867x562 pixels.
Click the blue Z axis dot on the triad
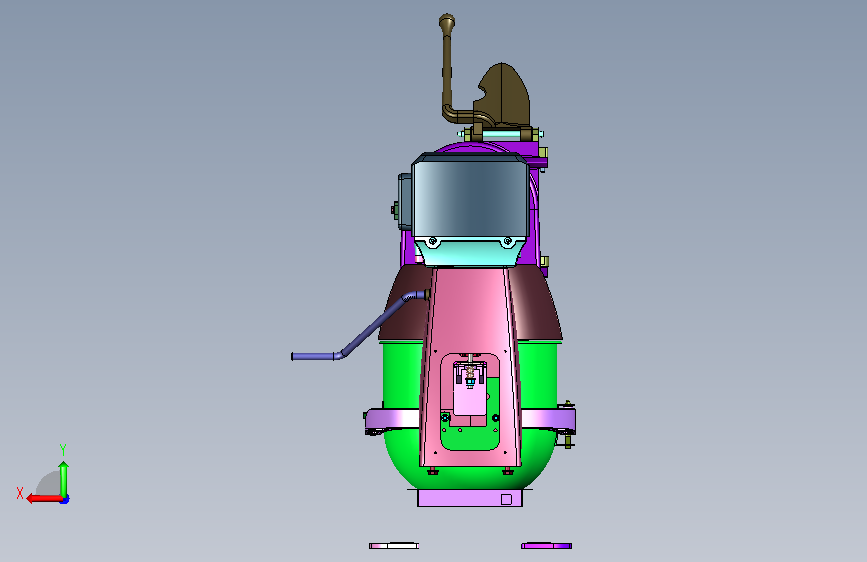[65, 499]
